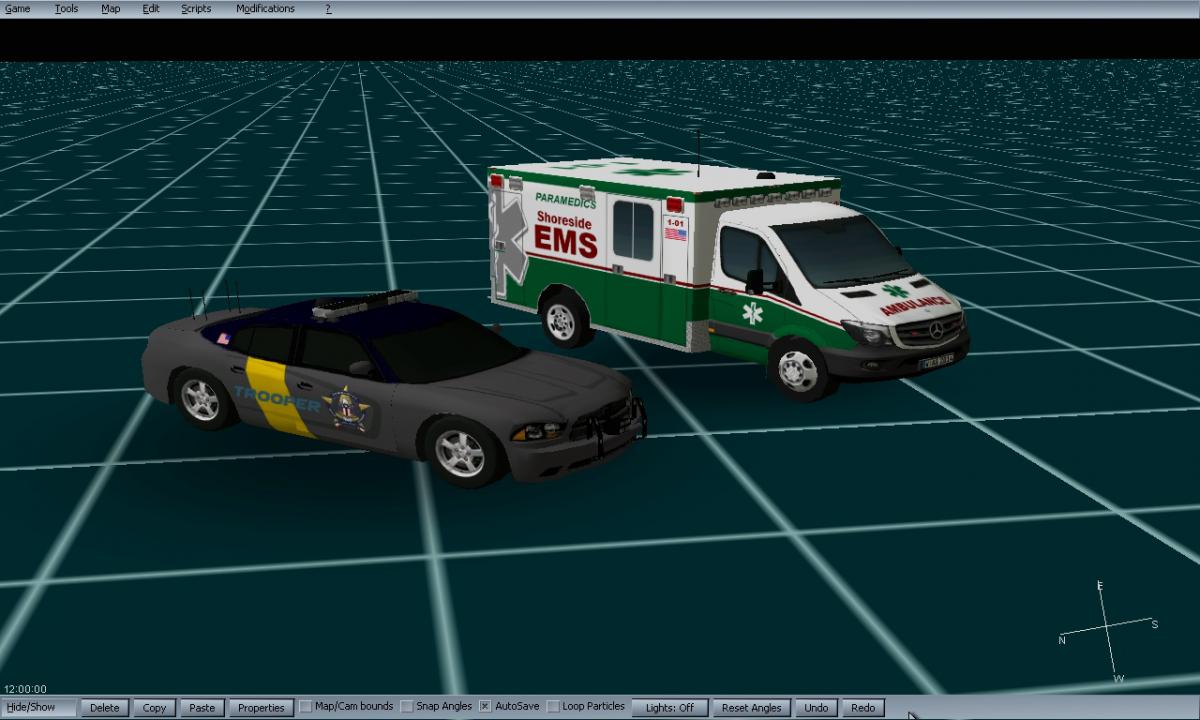The width and height of the screenshot is (1200, 720).
Task: Click the Redo button
Action: point(863,708)
